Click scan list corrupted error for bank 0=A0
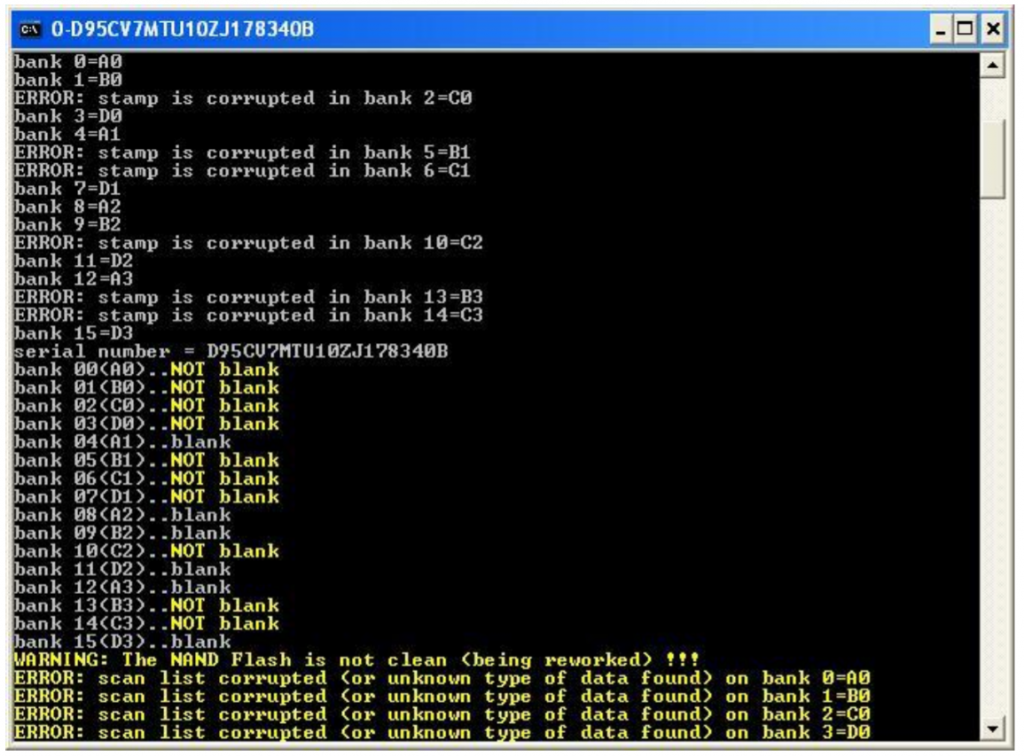 [442, 678]
